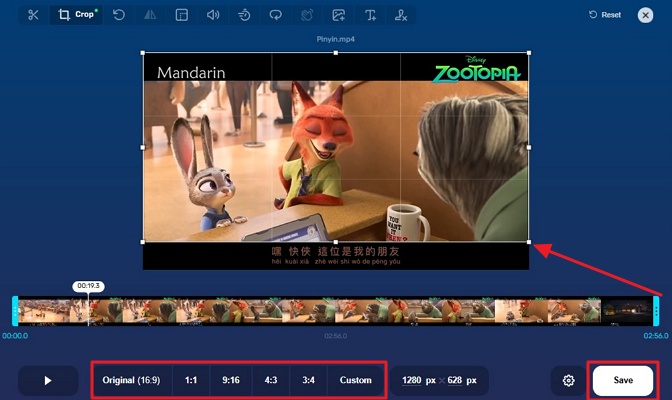
Task: Select the 4:3 aspect ratio
Action: click(x=270, y=380)
